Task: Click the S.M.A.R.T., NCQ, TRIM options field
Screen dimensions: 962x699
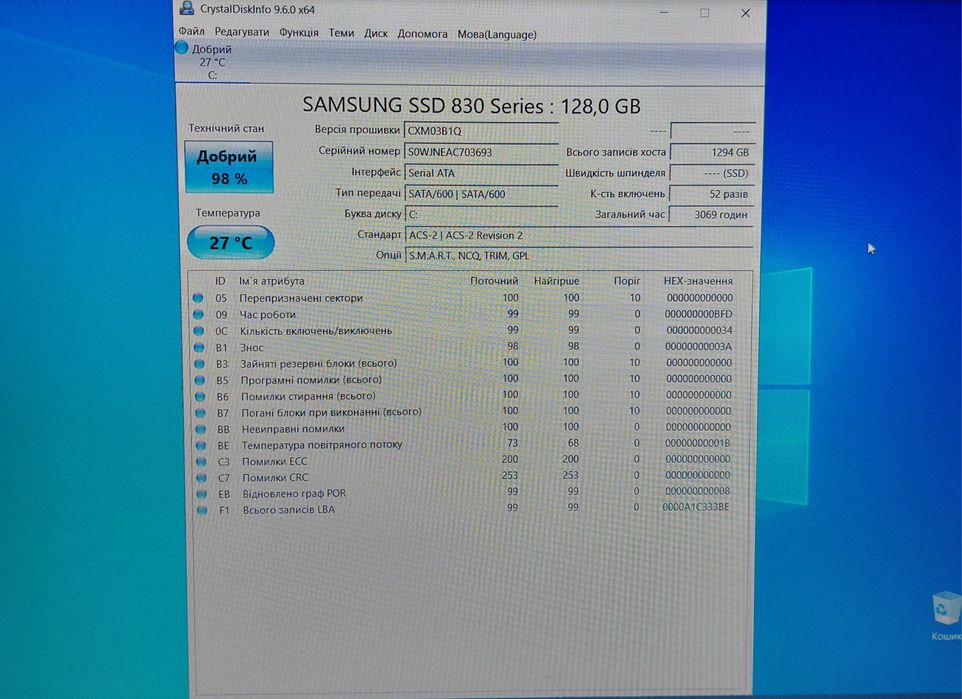Action: pyautogui.click(x=579, y=255)
